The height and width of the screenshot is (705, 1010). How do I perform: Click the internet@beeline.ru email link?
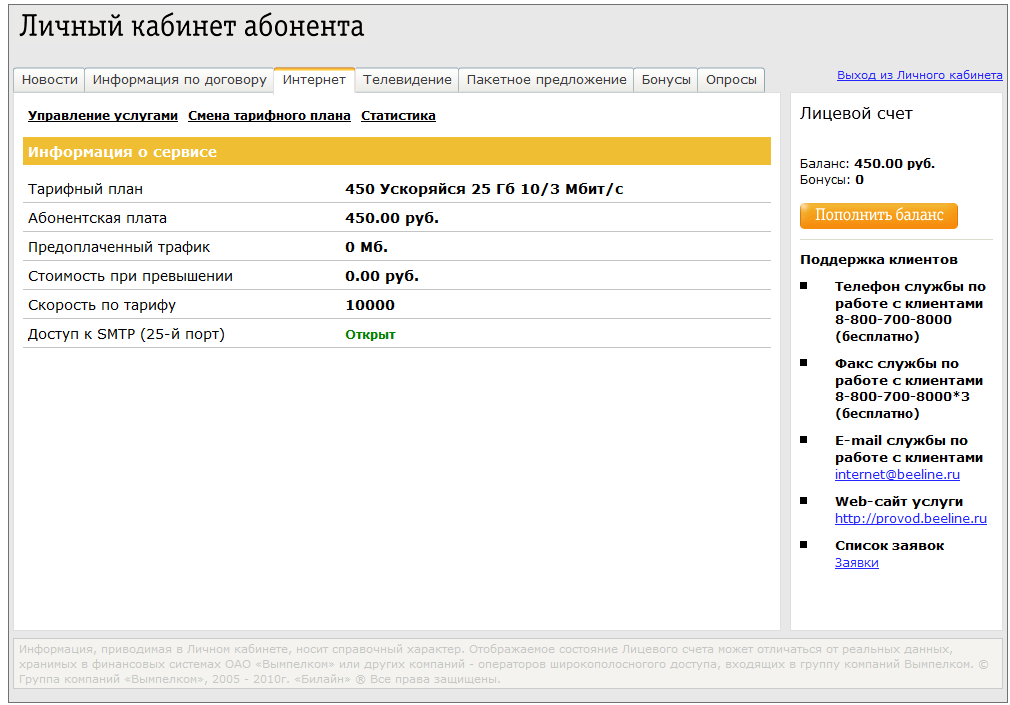point(897,475)
